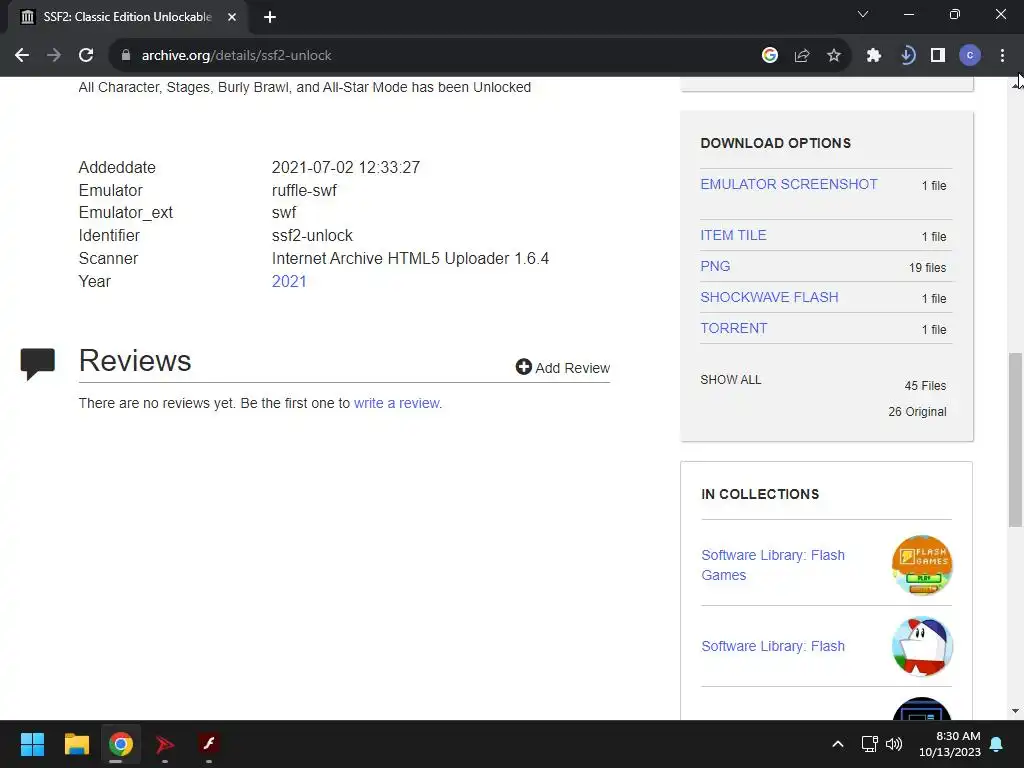Click the Add Review text link
This screenshot has height=768, width=1024.
point(573,368)
